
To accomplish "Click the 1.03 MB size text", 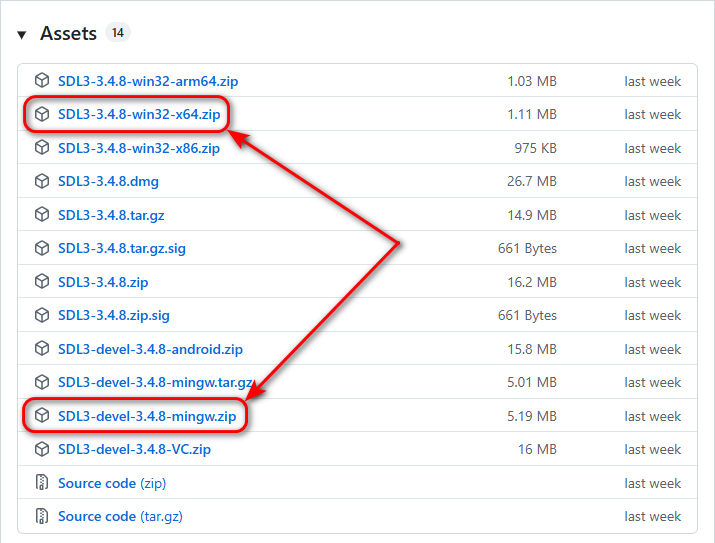I will 532,81.
